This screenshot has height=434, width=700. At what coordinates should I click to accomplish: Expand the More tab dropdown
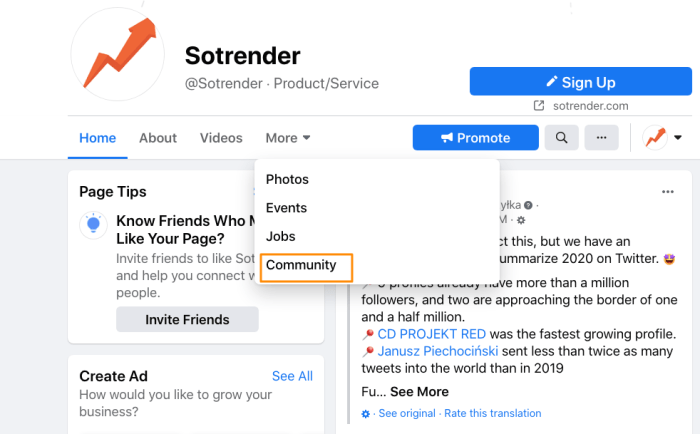288,138
